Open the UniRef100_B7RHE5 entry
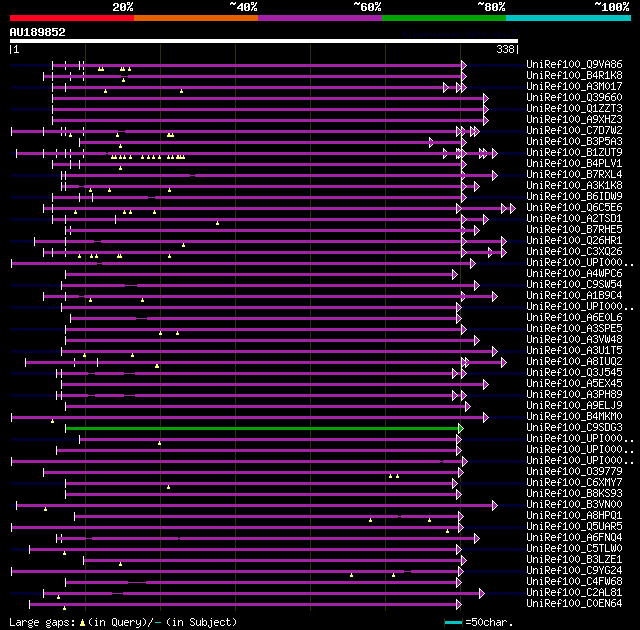Image resolution: width=640 pixels, height=630 pixels. tap(574, 230)
